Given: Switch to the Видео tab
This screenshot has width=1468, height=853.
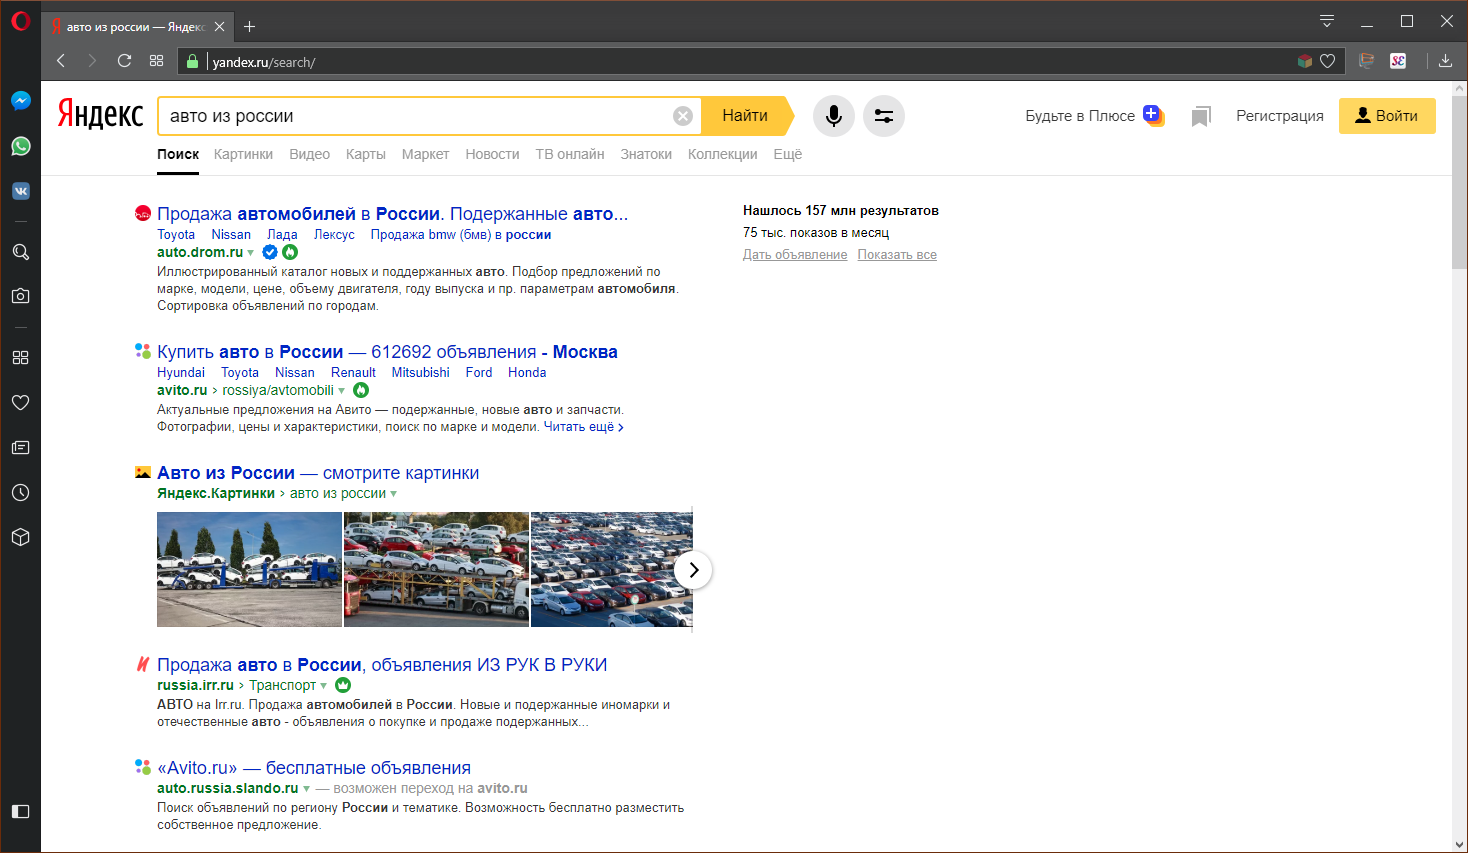Looking at the screenshot, I should coord(310,154).
